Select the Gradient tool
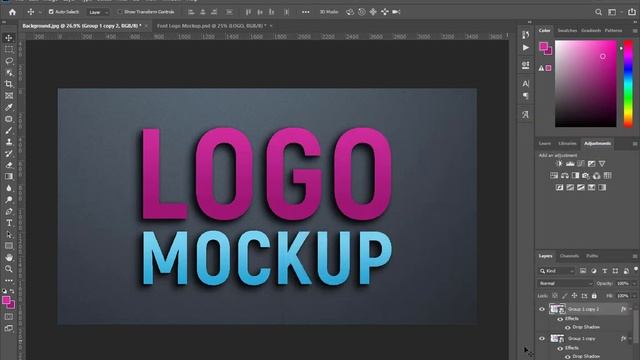This screenshot has width=640, height=360. coord(9,177)
